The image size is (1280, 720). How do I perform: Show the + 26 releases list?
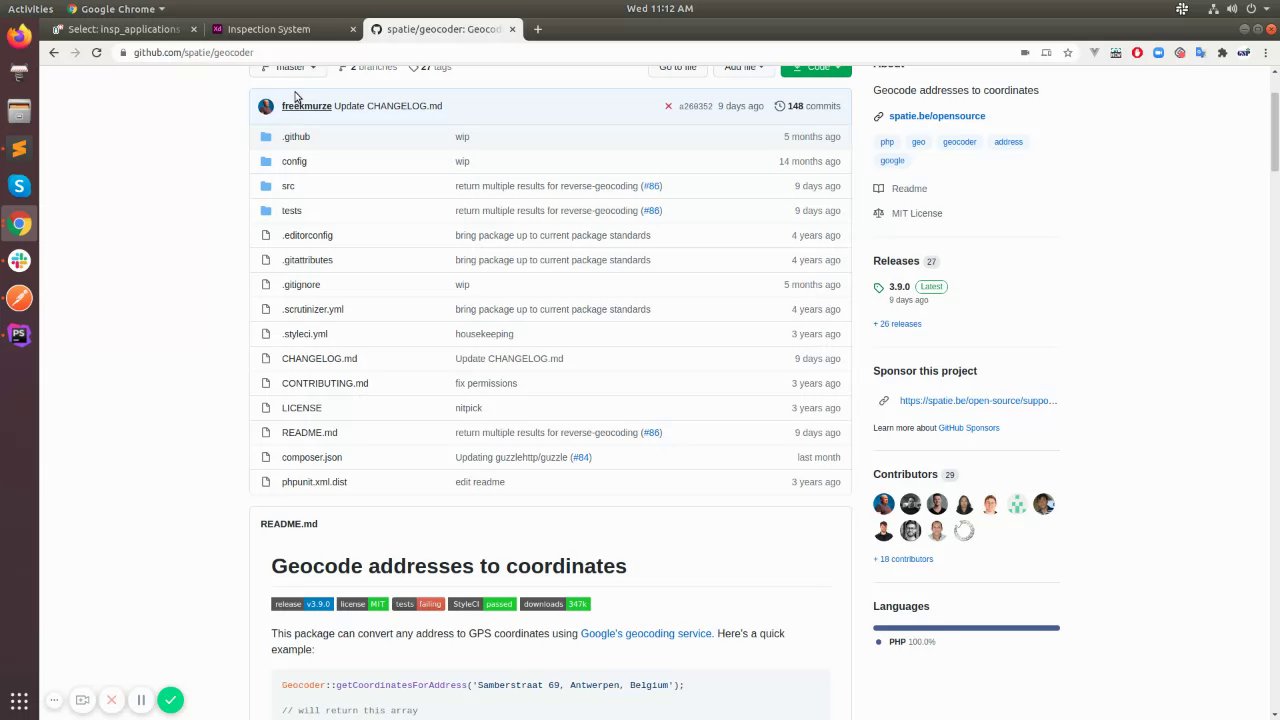click(x=897, y=324)
